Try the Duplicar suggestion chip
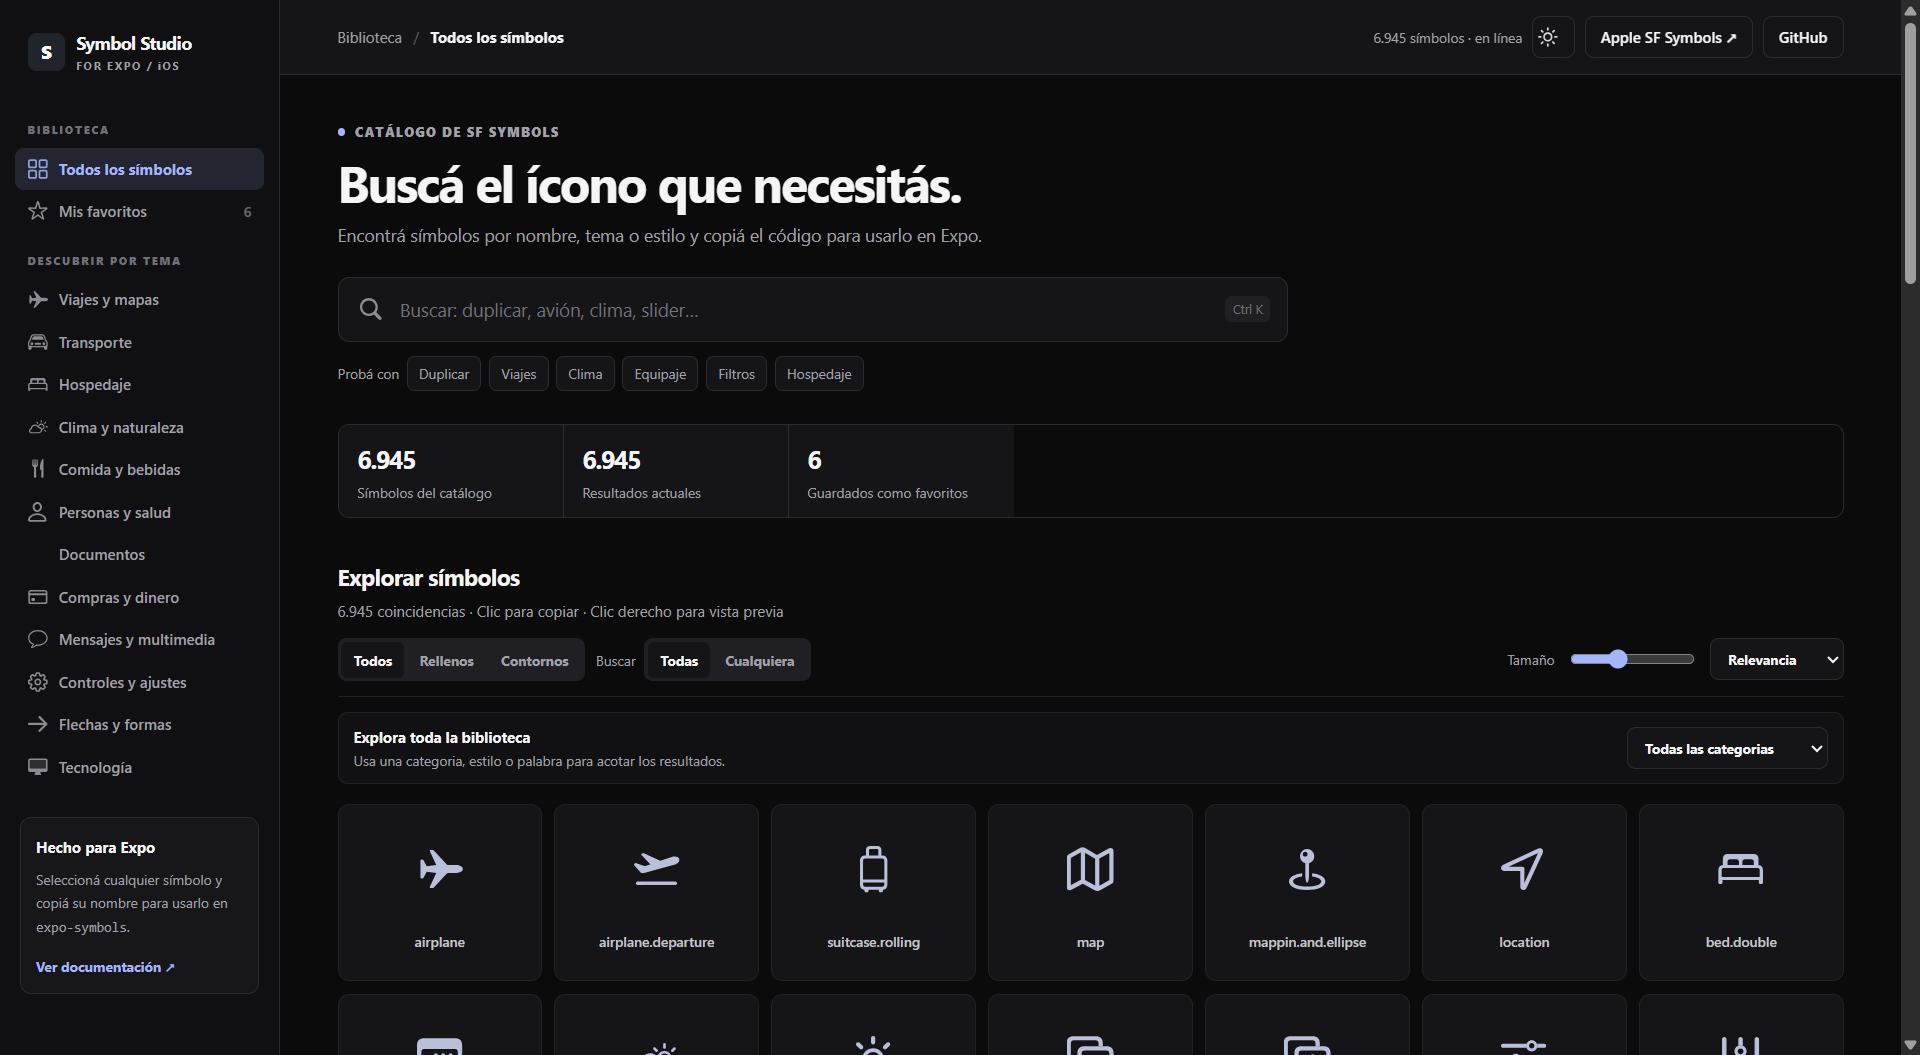 click(444, 374)
